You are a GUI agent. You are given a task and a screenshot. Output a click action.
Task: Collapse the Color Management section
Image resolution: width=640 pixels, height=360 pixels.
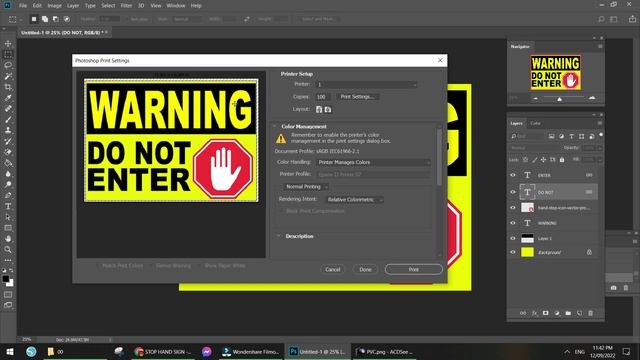[x=275, y=127]
